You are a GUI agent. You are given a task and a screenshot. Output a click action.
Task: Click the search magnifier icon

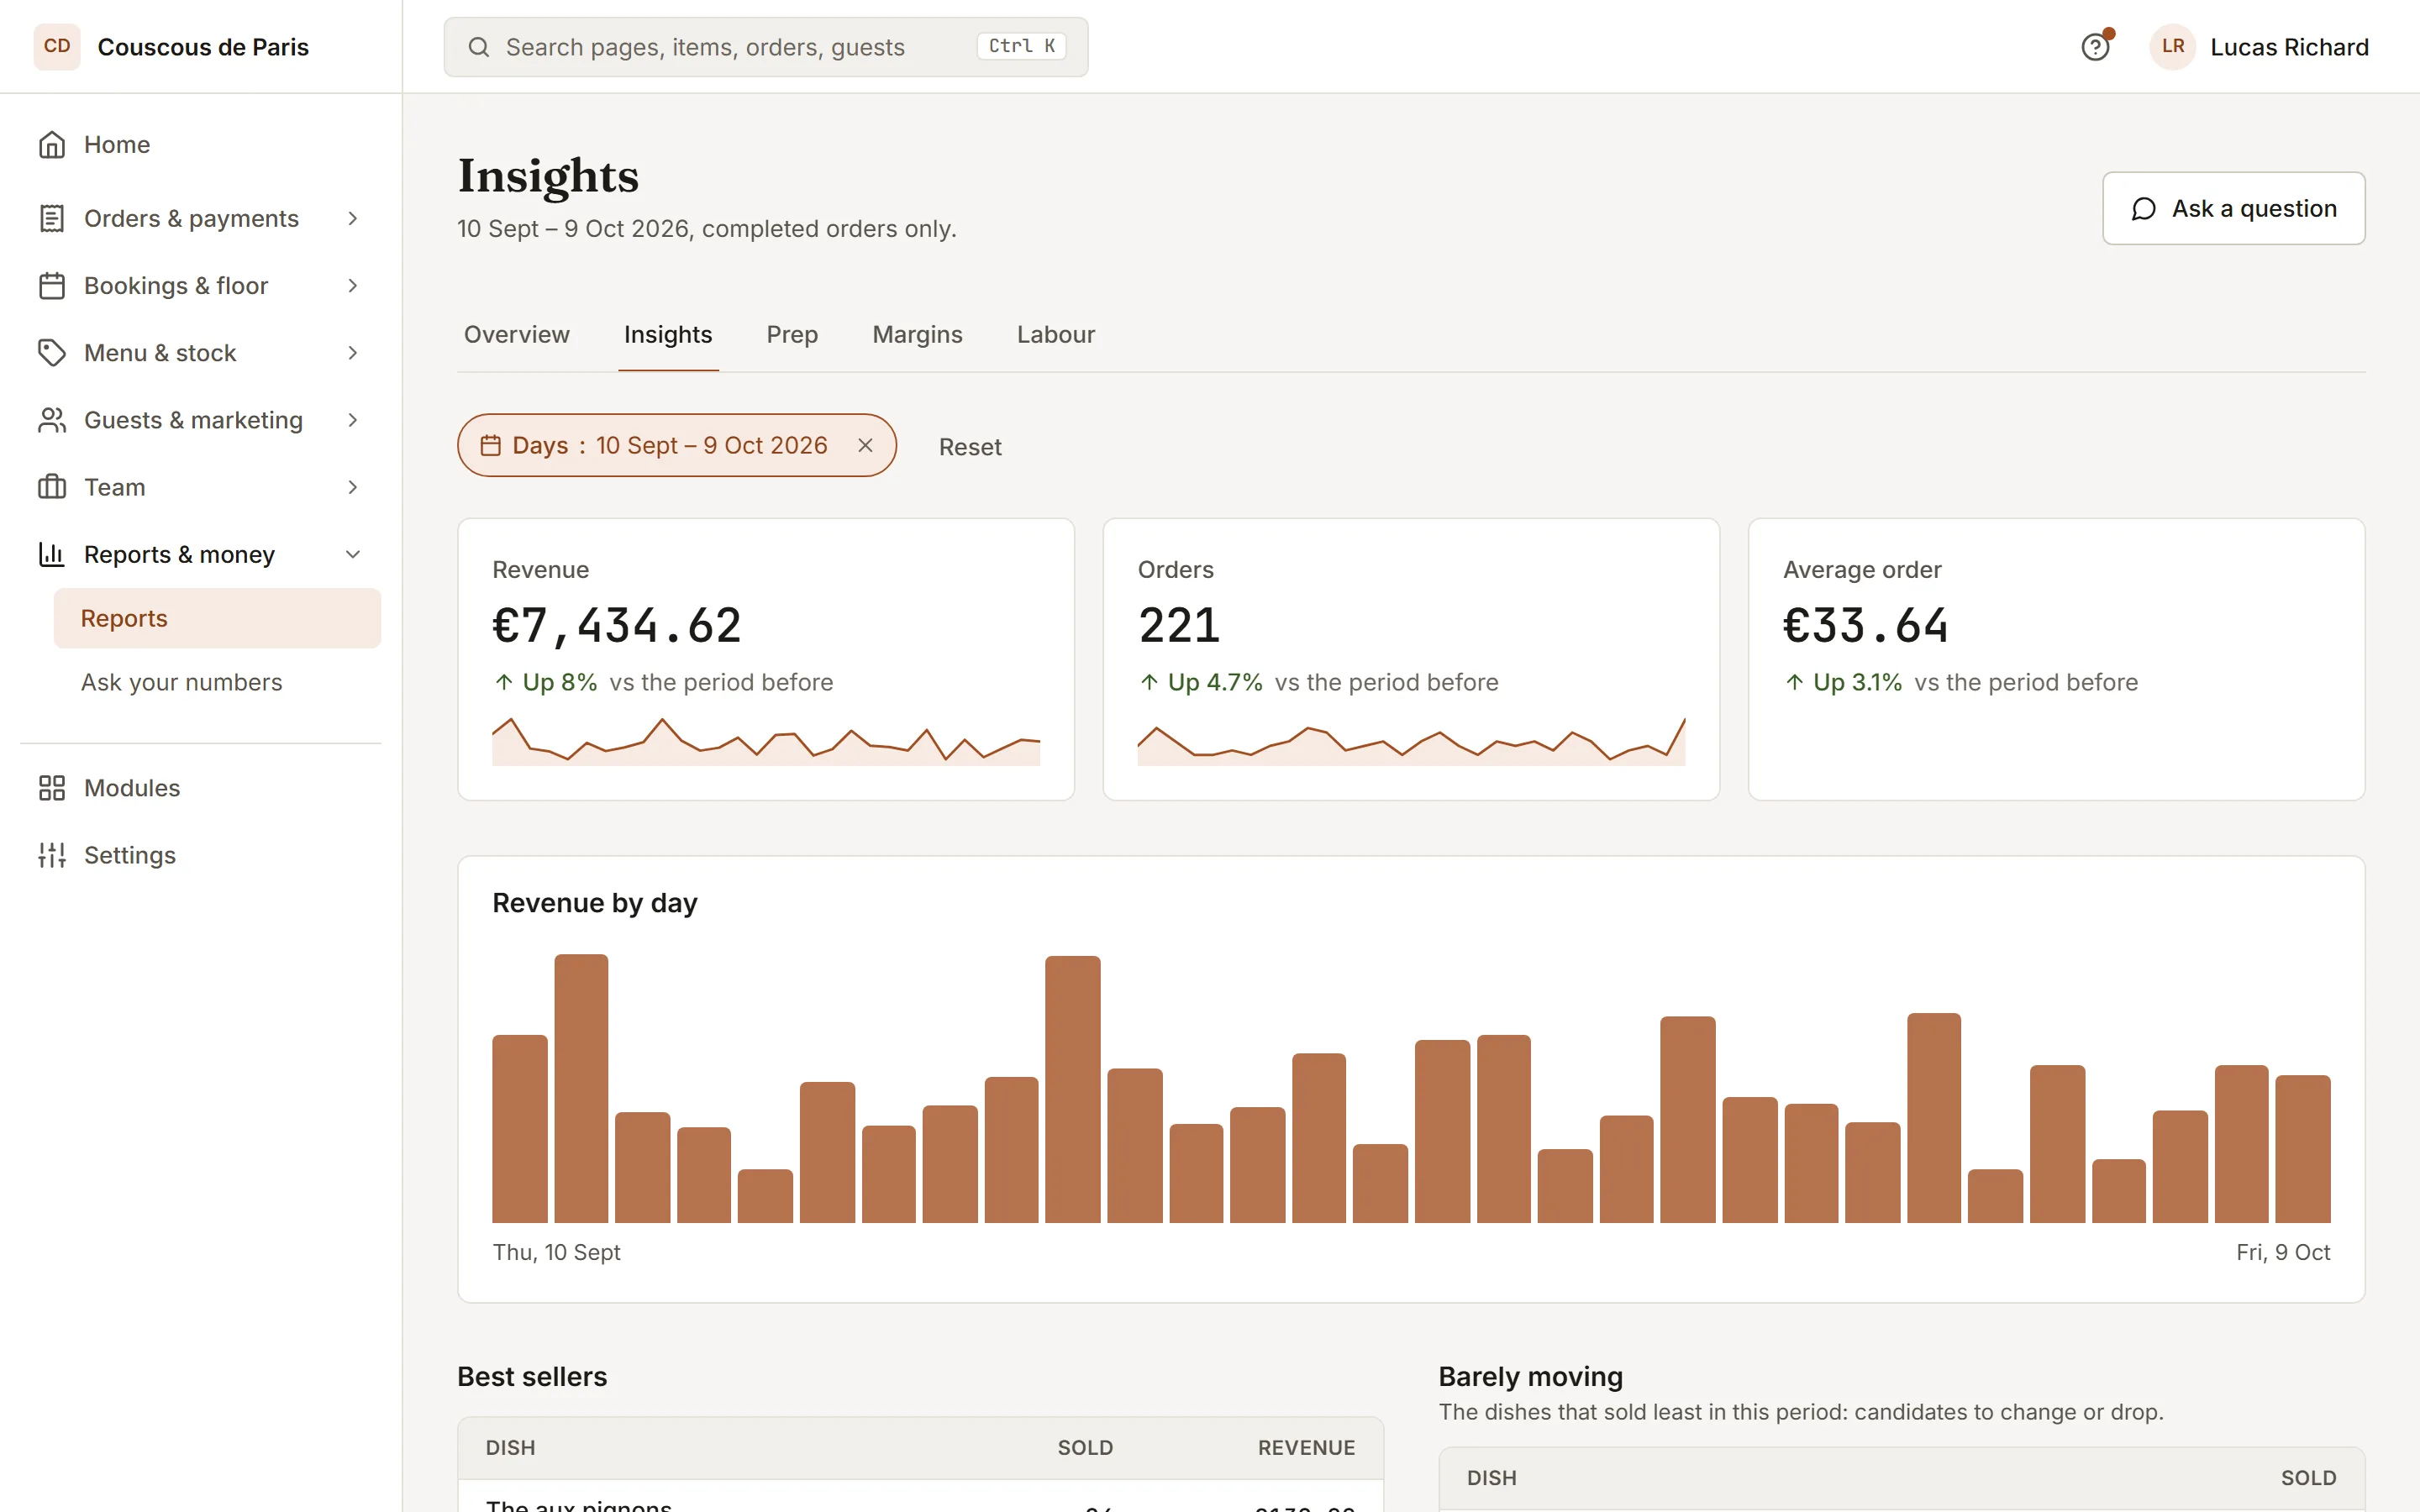coord(479,47)
